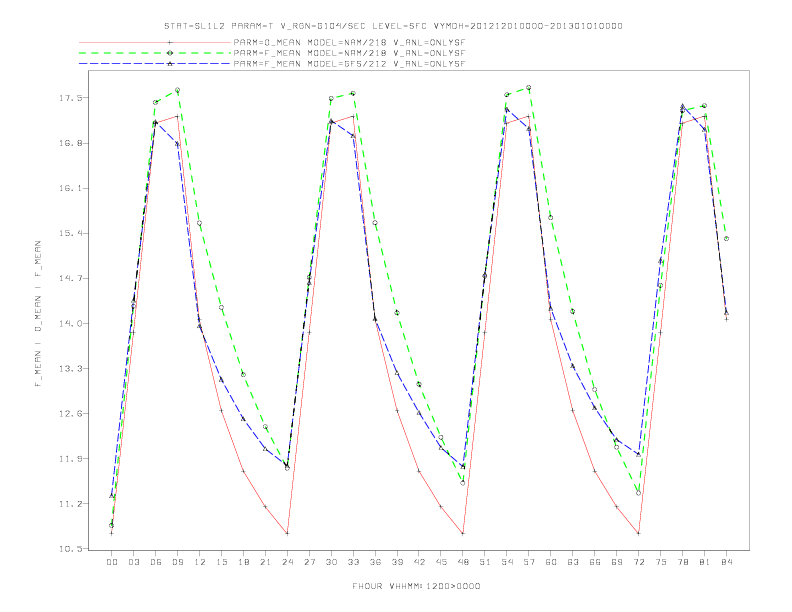The image size is (792, 612).
Task: Click green circle data point at hour 15
Action: click(x=221, y=308)
